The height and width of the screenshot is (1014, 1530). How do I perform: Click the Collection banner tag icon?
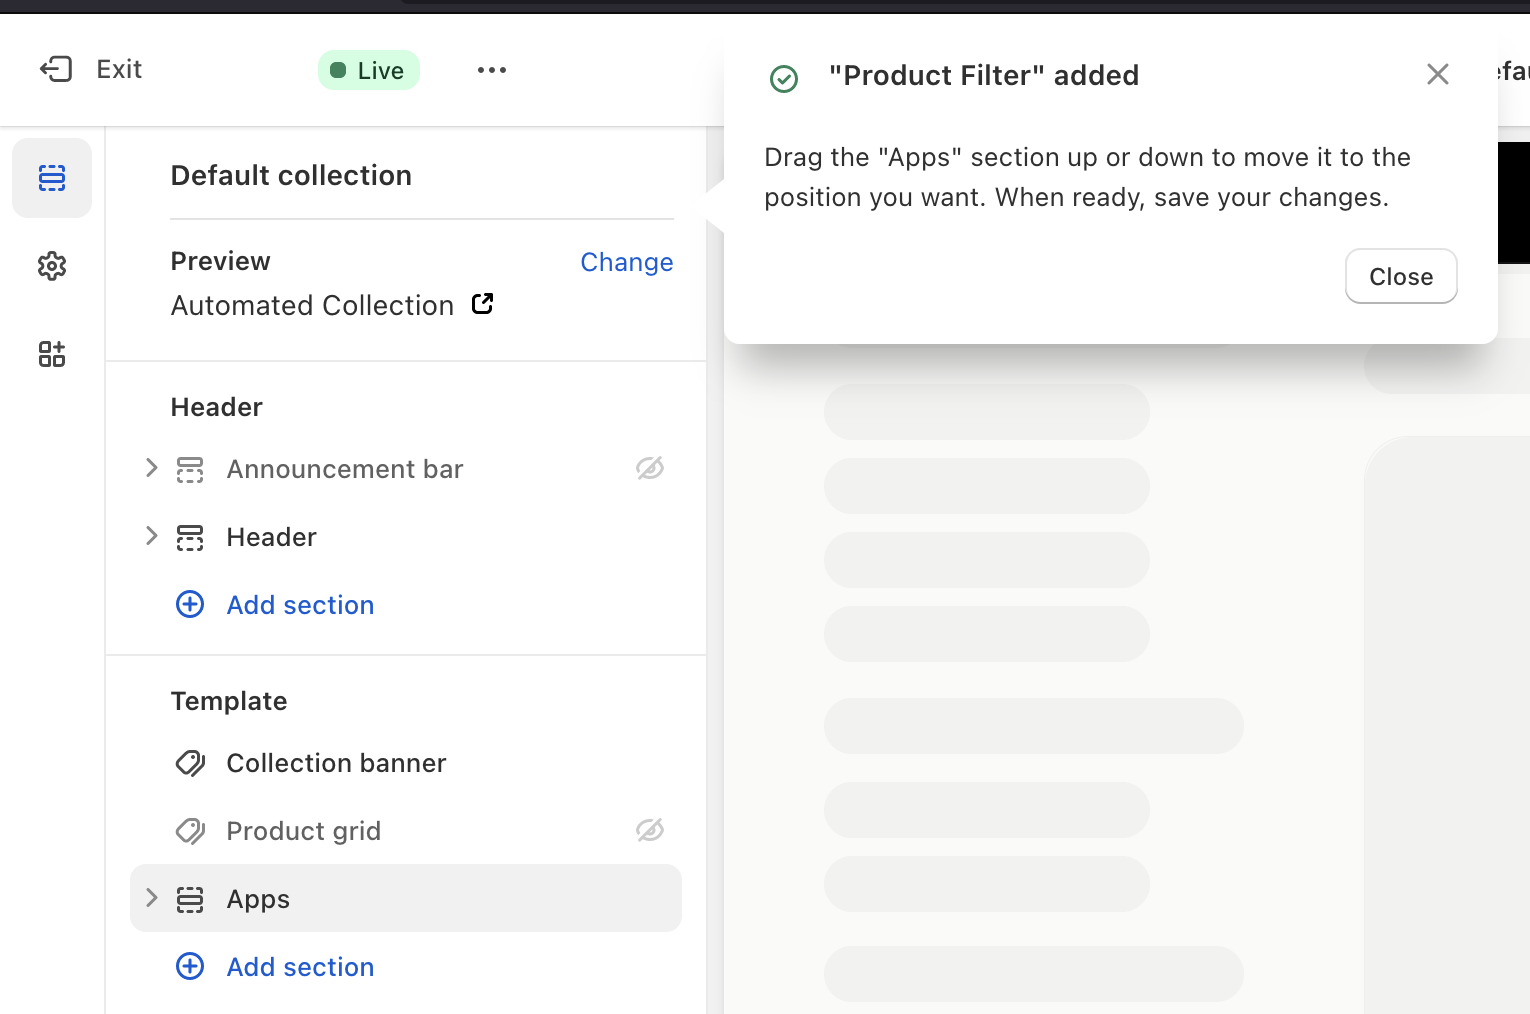[190, 763]
